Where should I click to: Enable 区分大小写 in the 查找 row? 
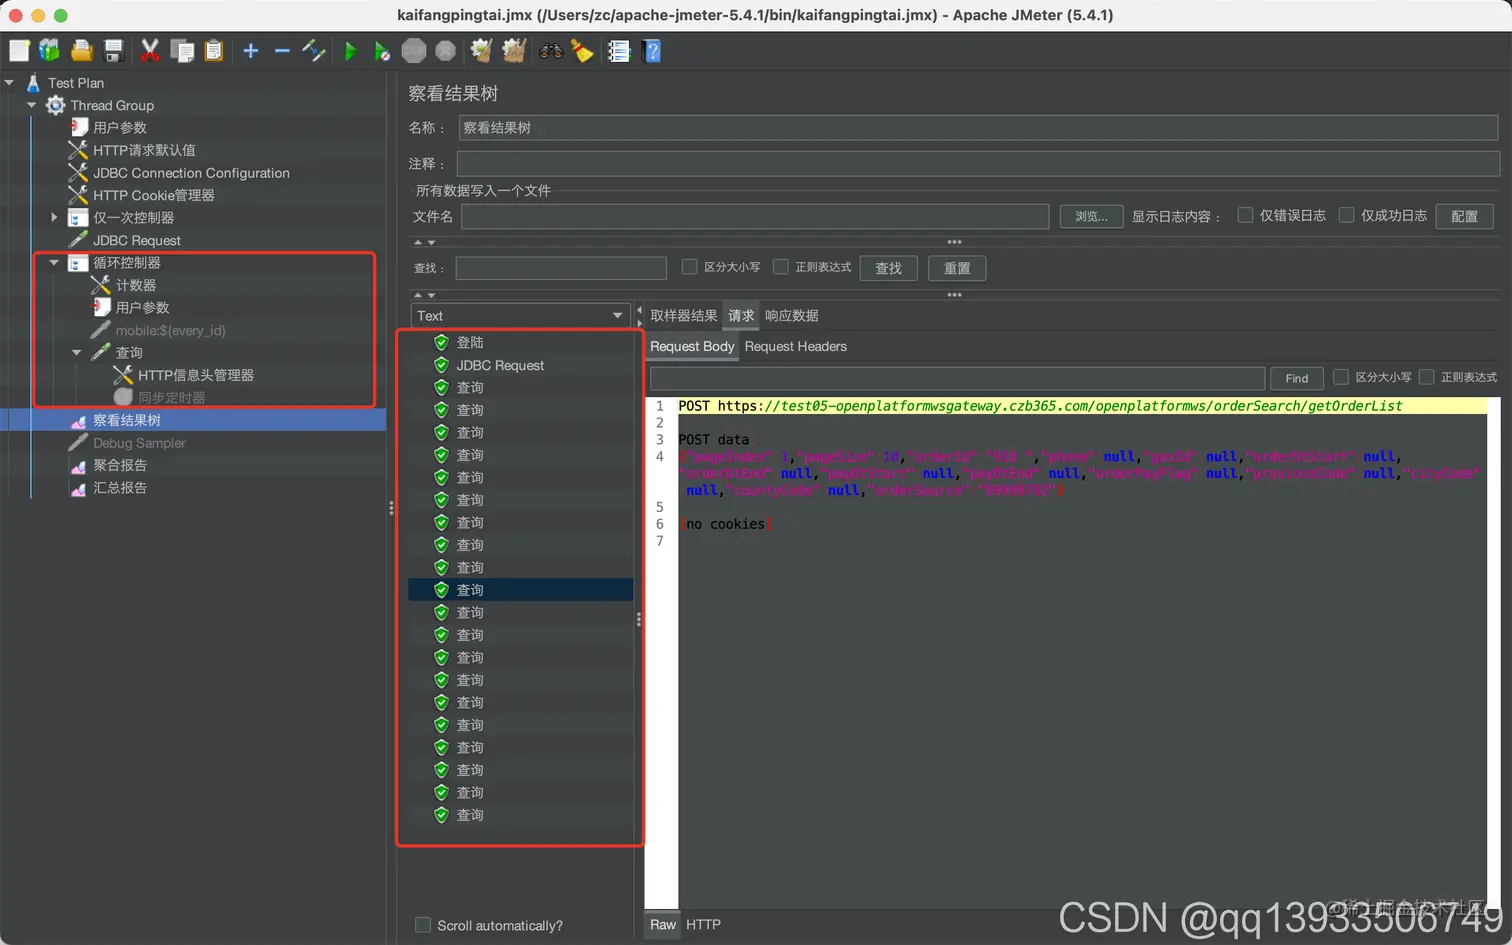click(689, 267)
